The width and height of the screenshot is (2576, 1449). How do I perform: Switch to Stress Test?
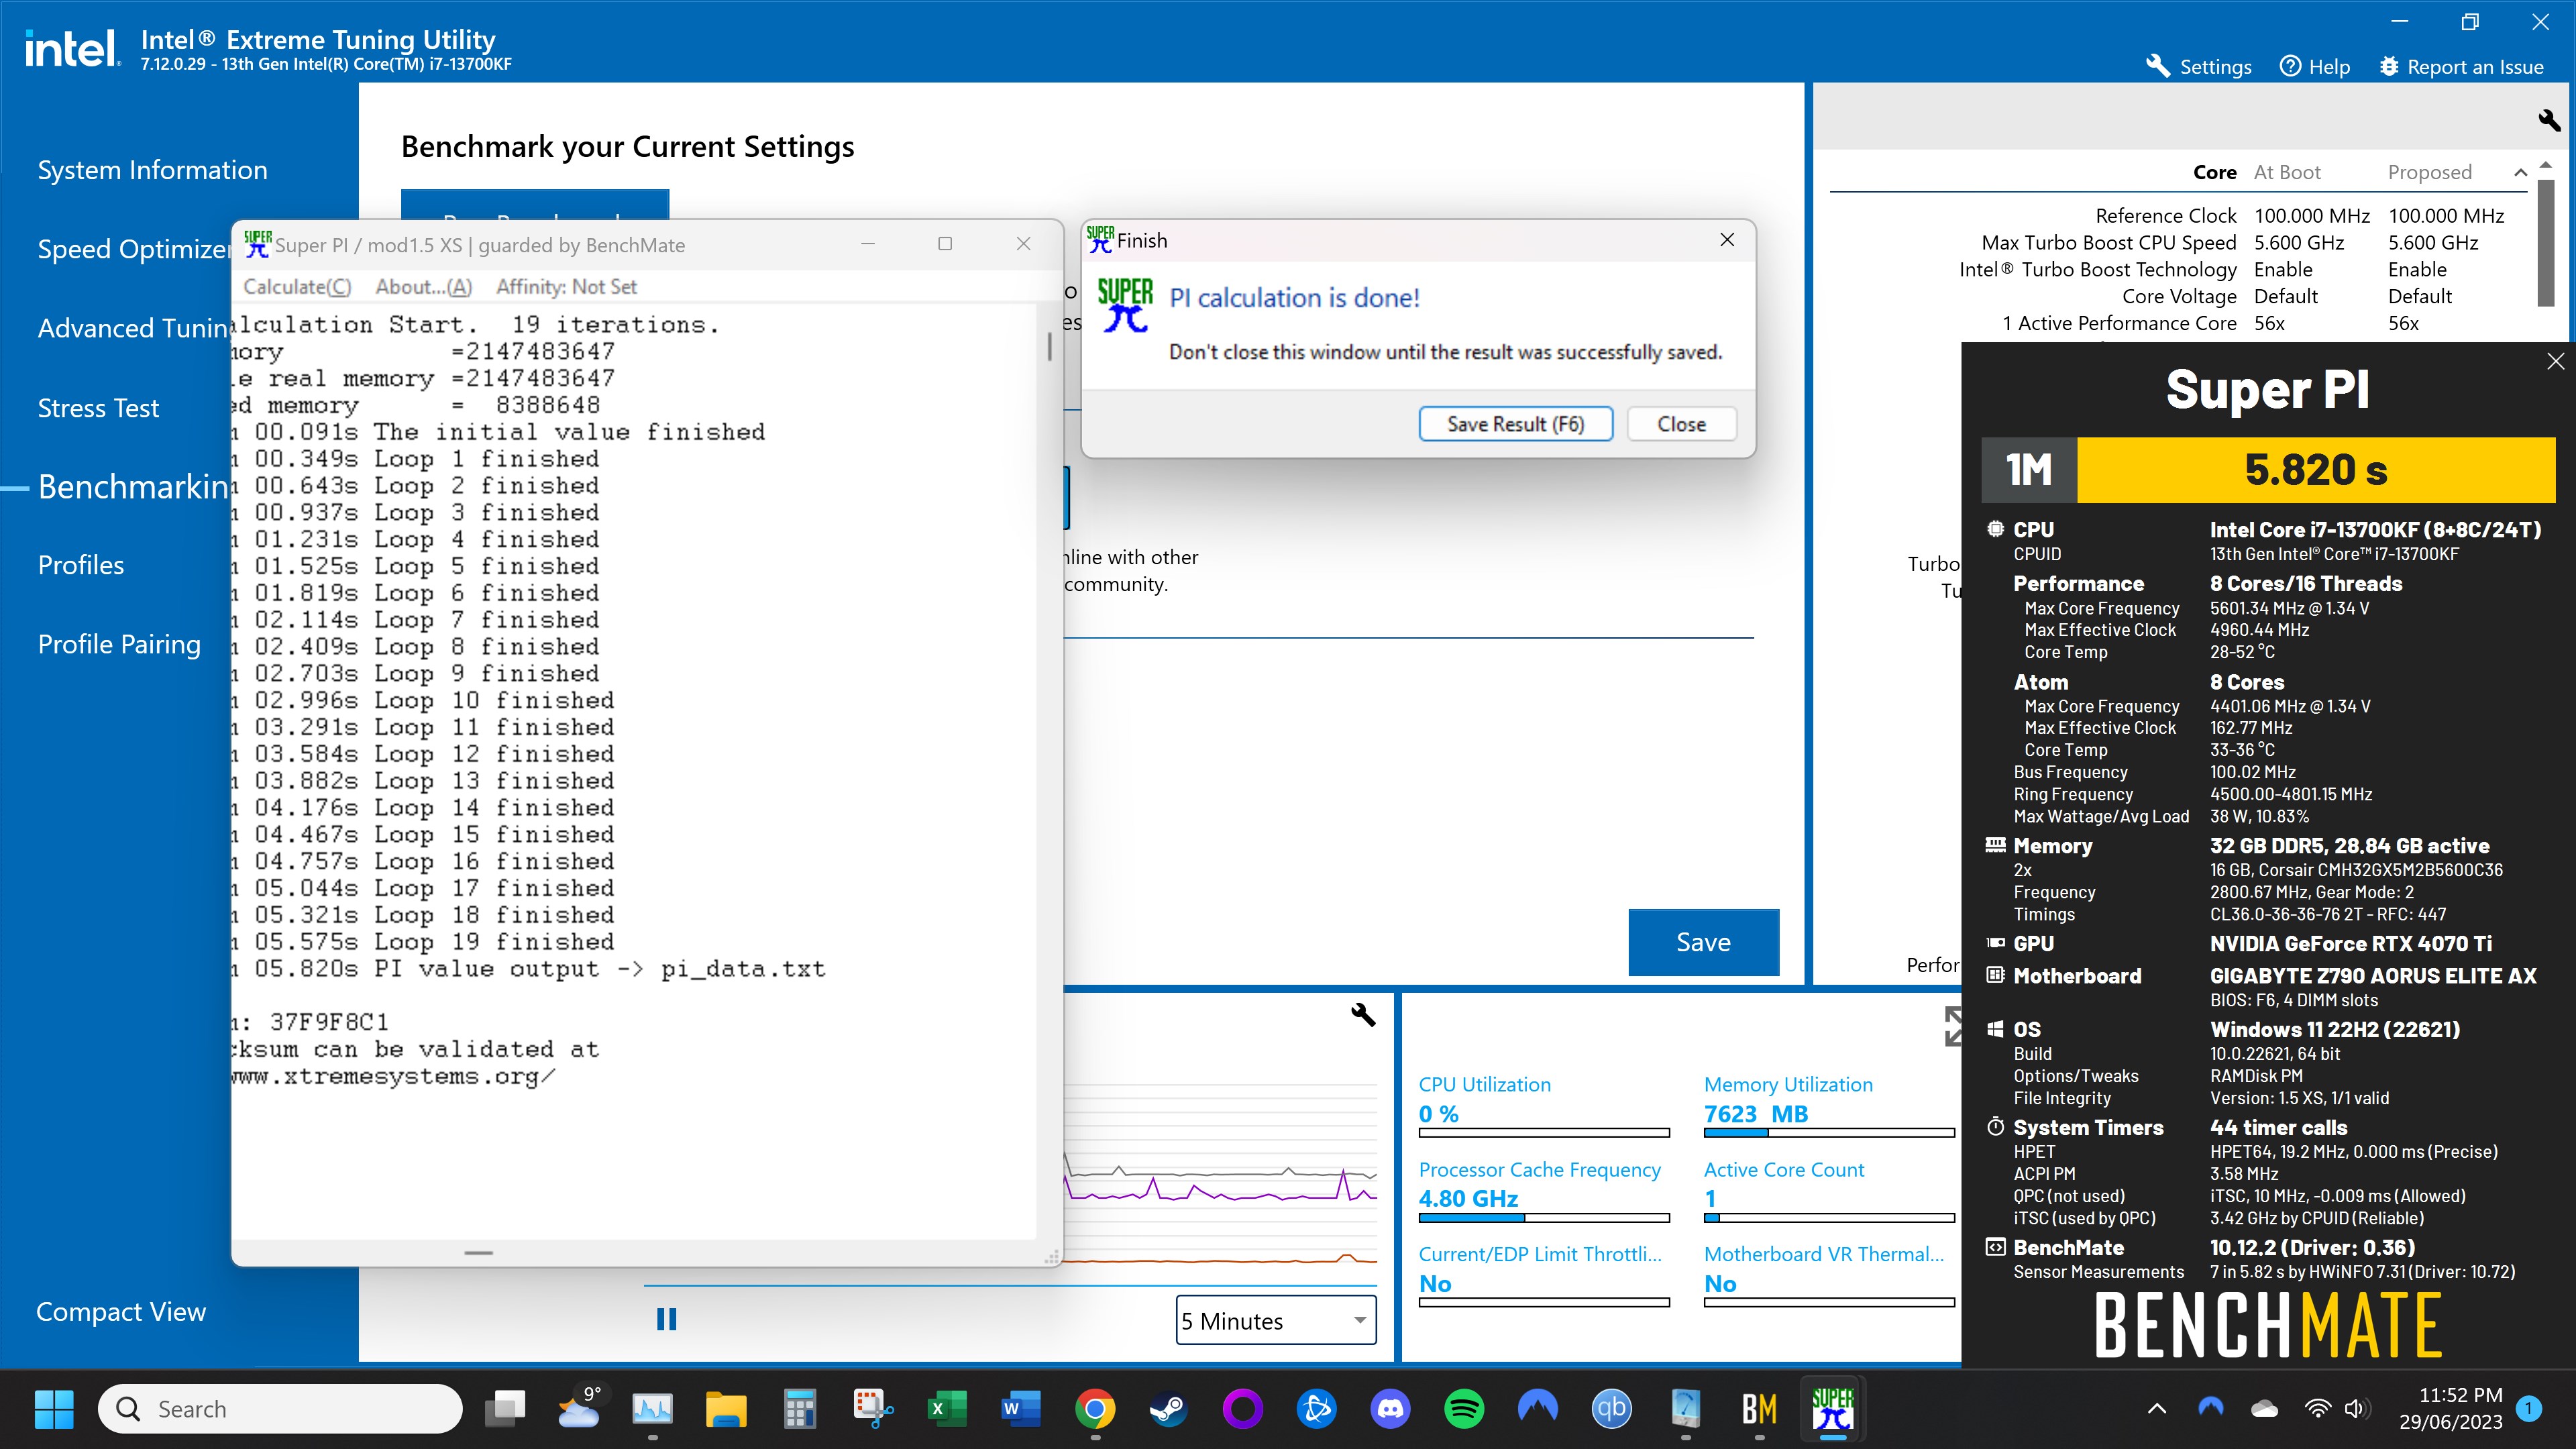(x=98, y=408)
